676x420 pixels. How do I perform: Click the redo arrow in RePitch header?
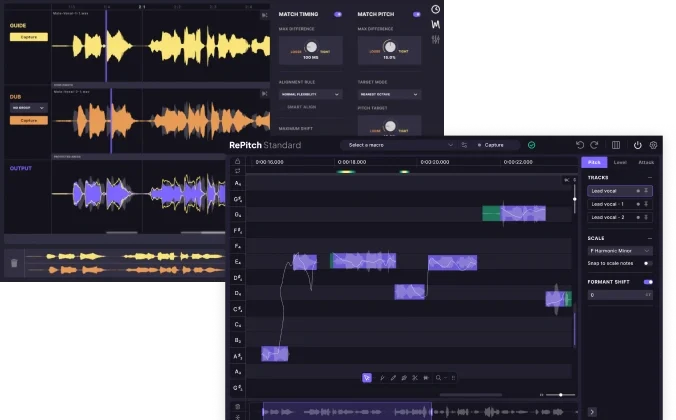(x=595, y=145)
